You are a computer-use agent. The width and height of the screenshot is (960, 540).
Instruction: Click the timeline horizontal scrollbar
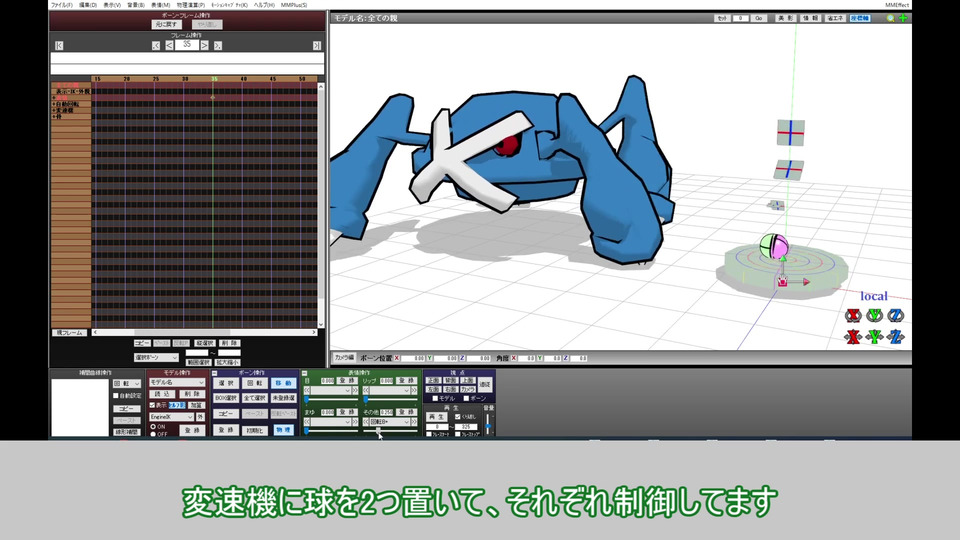click(204, 332)
